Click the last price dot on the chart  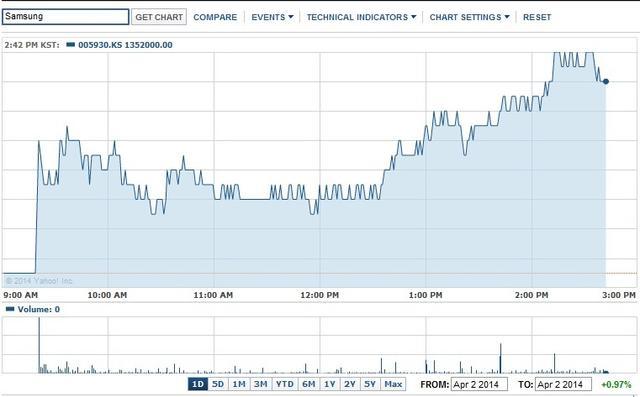click(x=606, y=82)
